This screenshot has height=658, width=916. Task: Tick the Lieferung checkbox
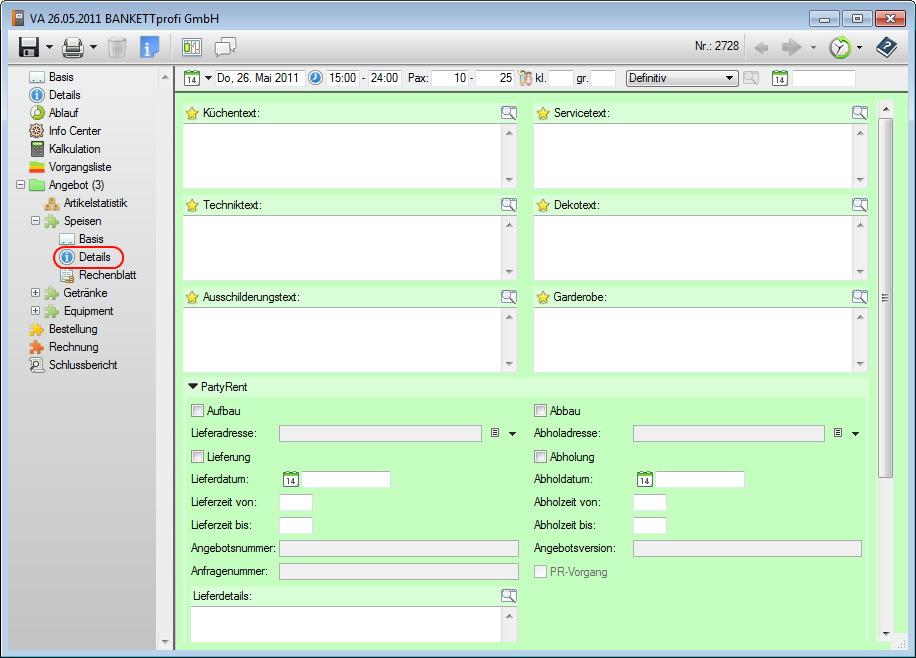tap(197, 457)
